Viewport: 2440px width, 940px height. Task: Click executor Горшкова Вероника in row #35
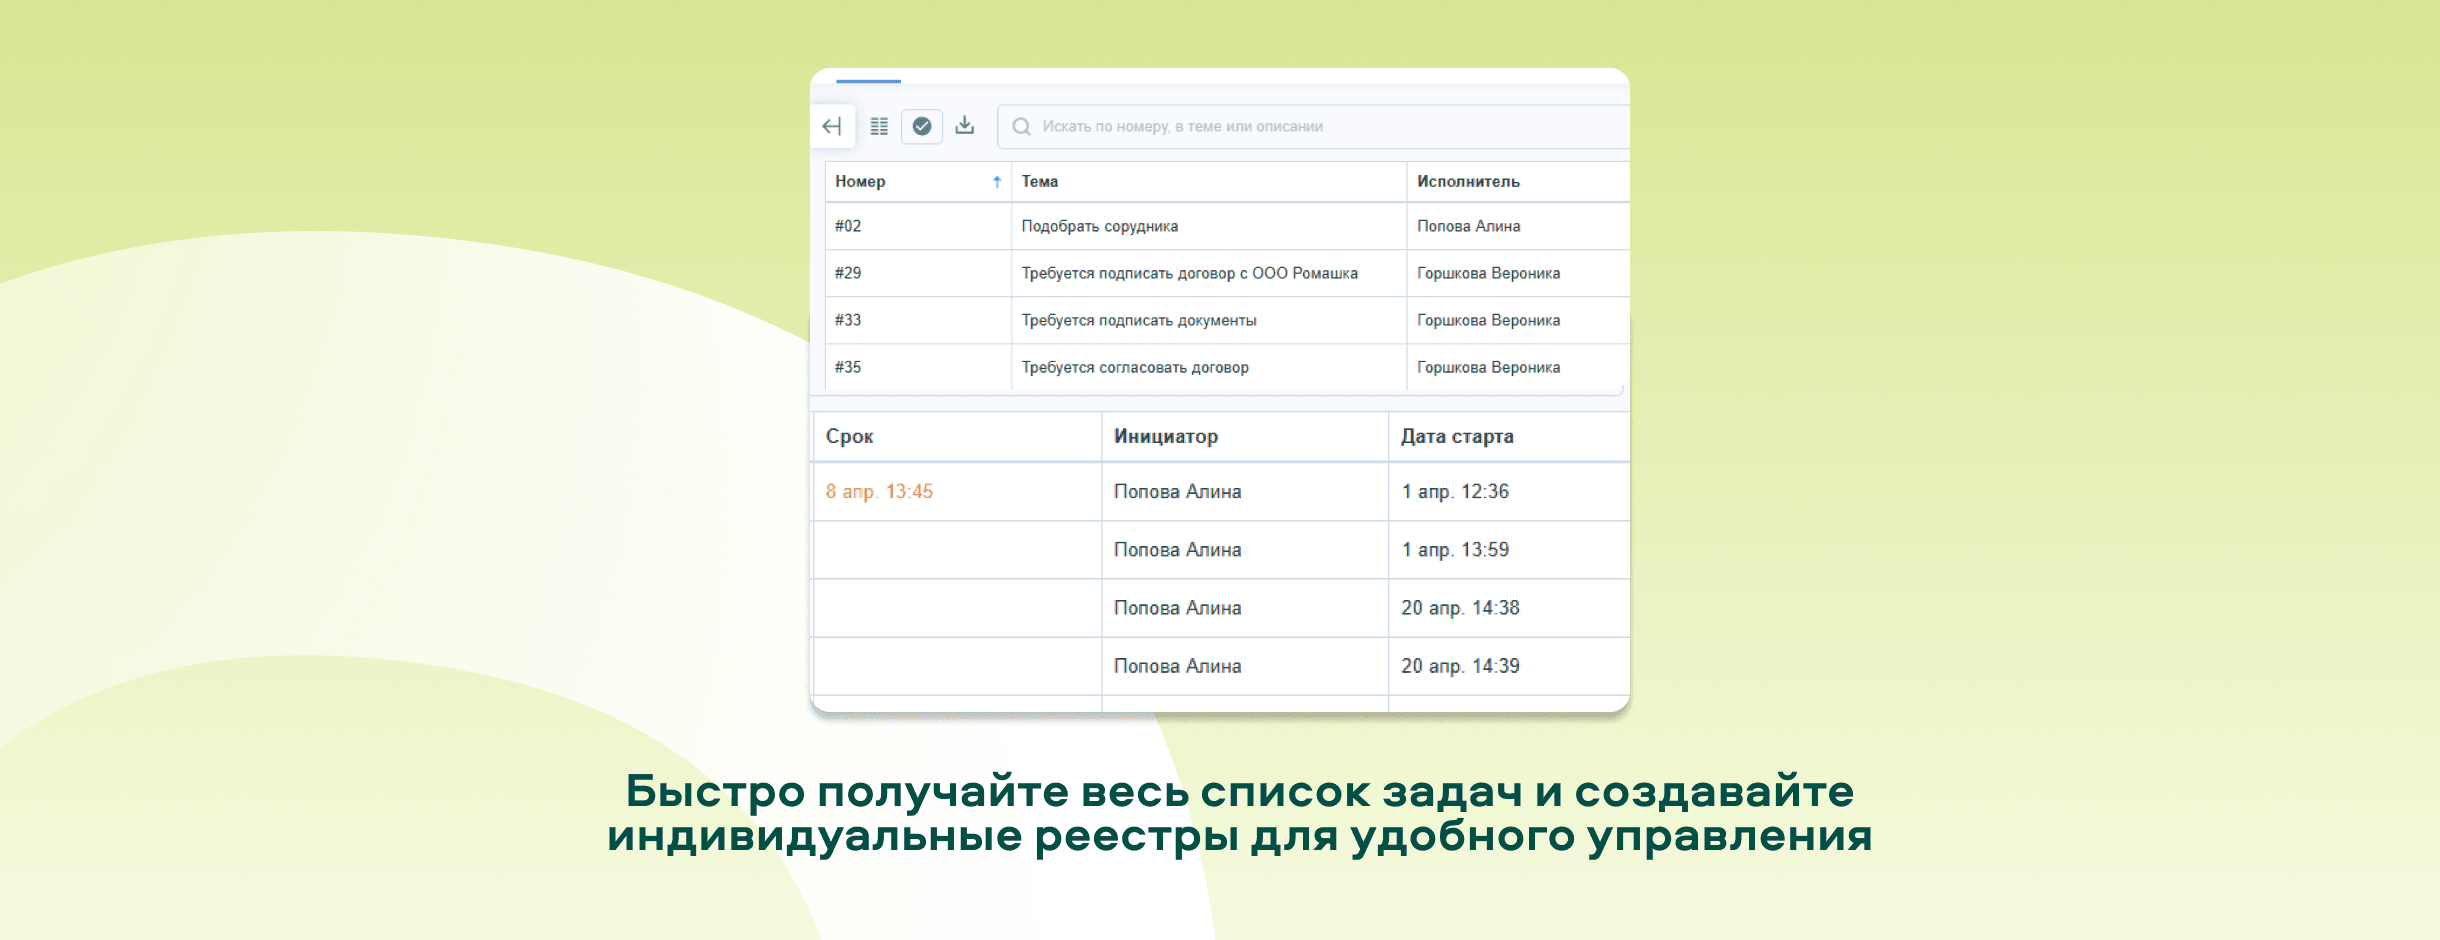pos(1488,367)
